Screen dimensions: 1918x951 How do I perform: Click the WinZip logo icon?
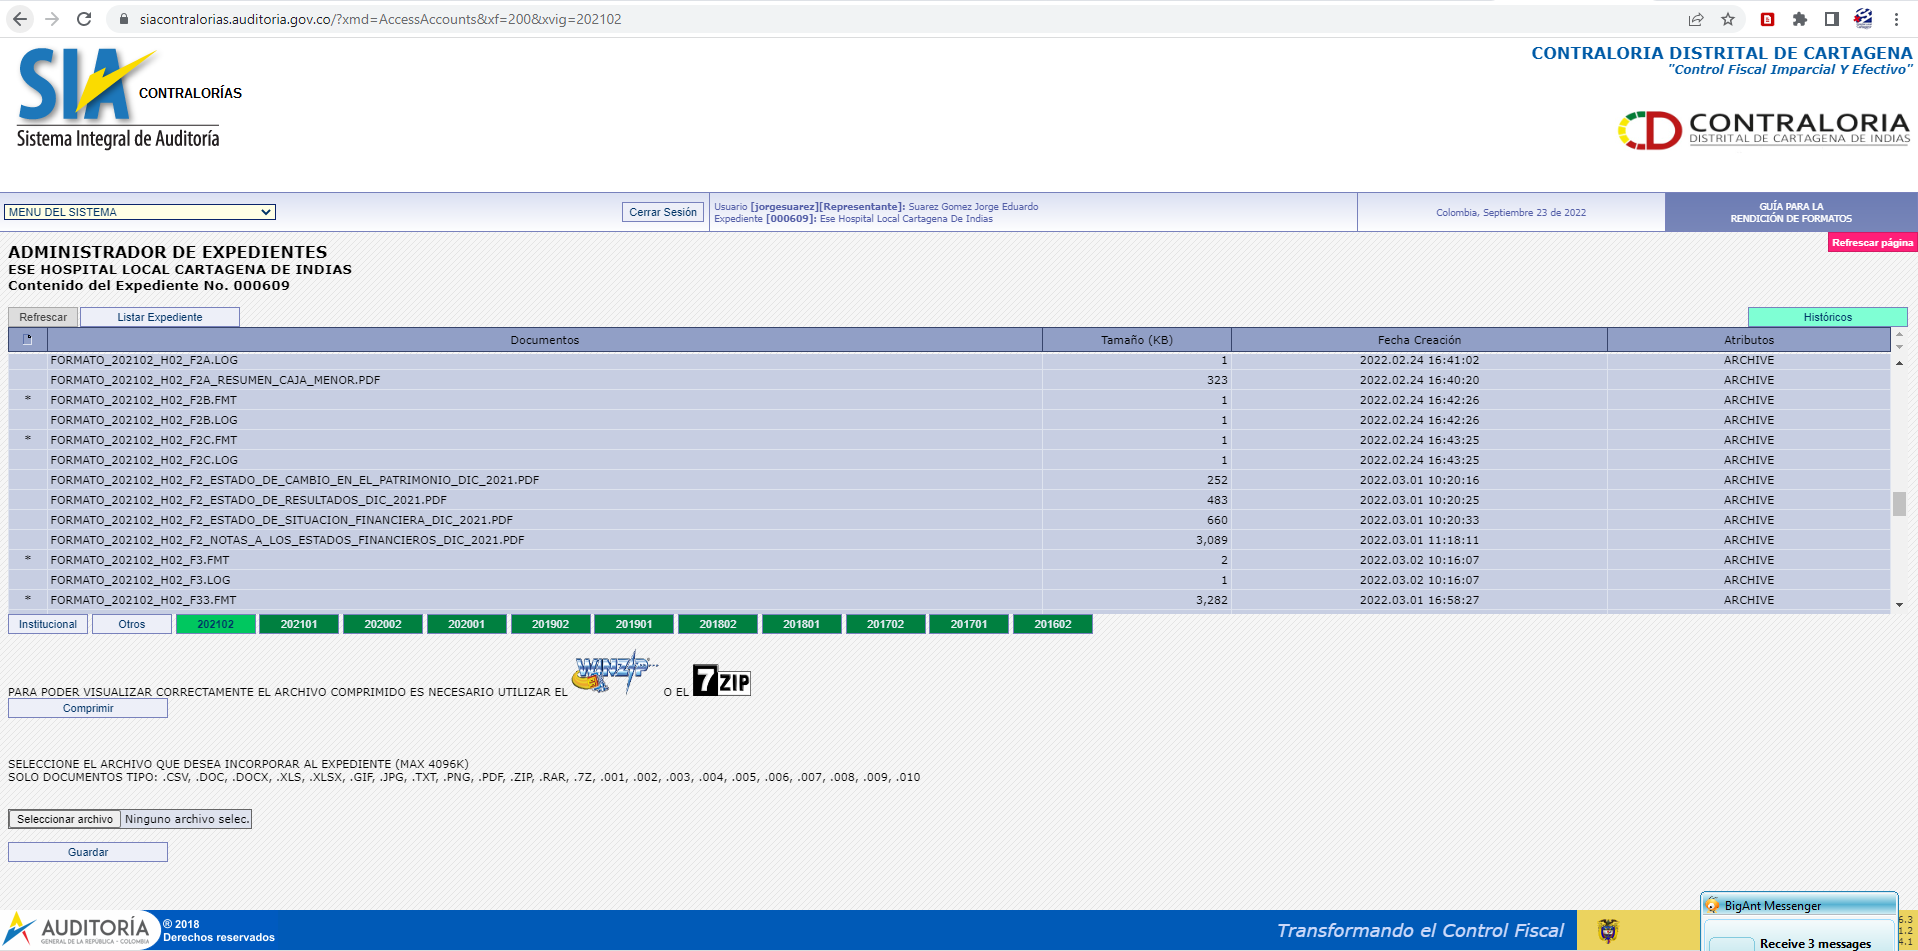[x=613, y=674]
